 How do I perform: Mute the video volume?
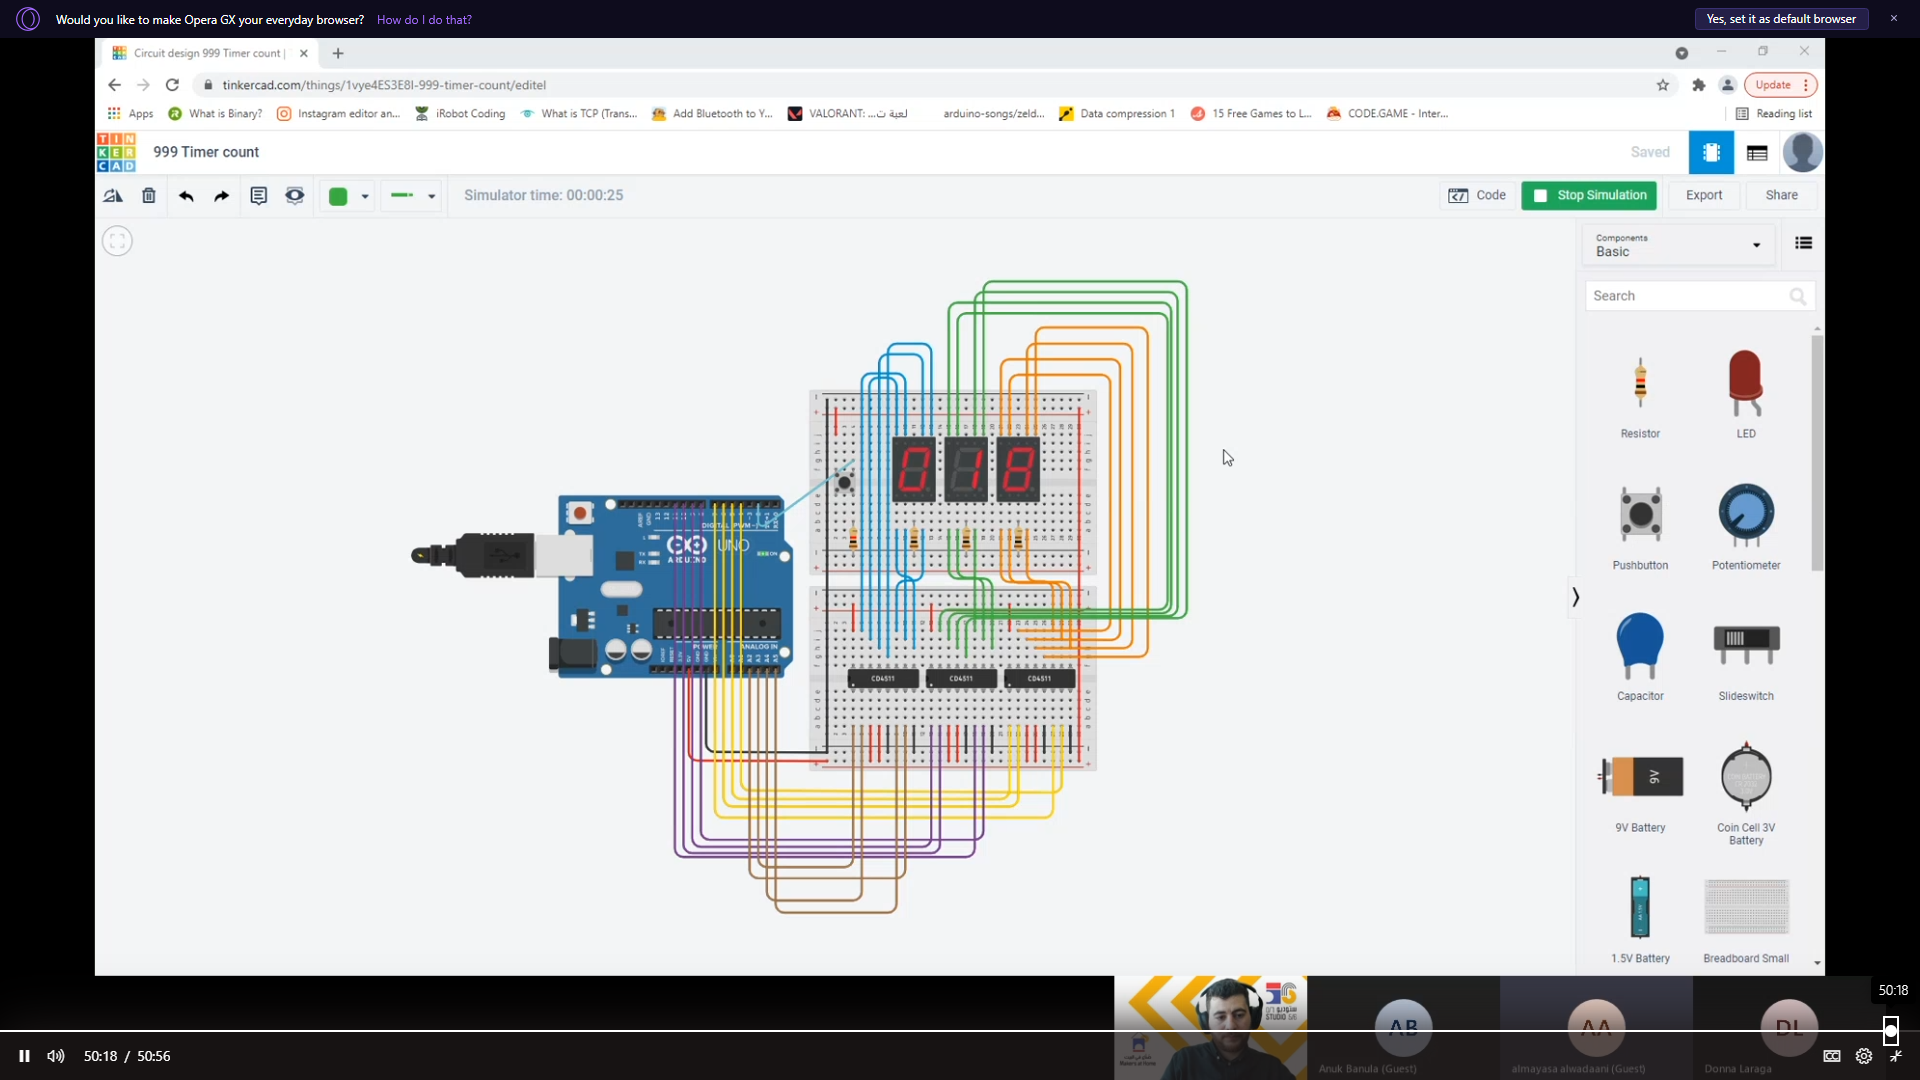(56, 1056)
